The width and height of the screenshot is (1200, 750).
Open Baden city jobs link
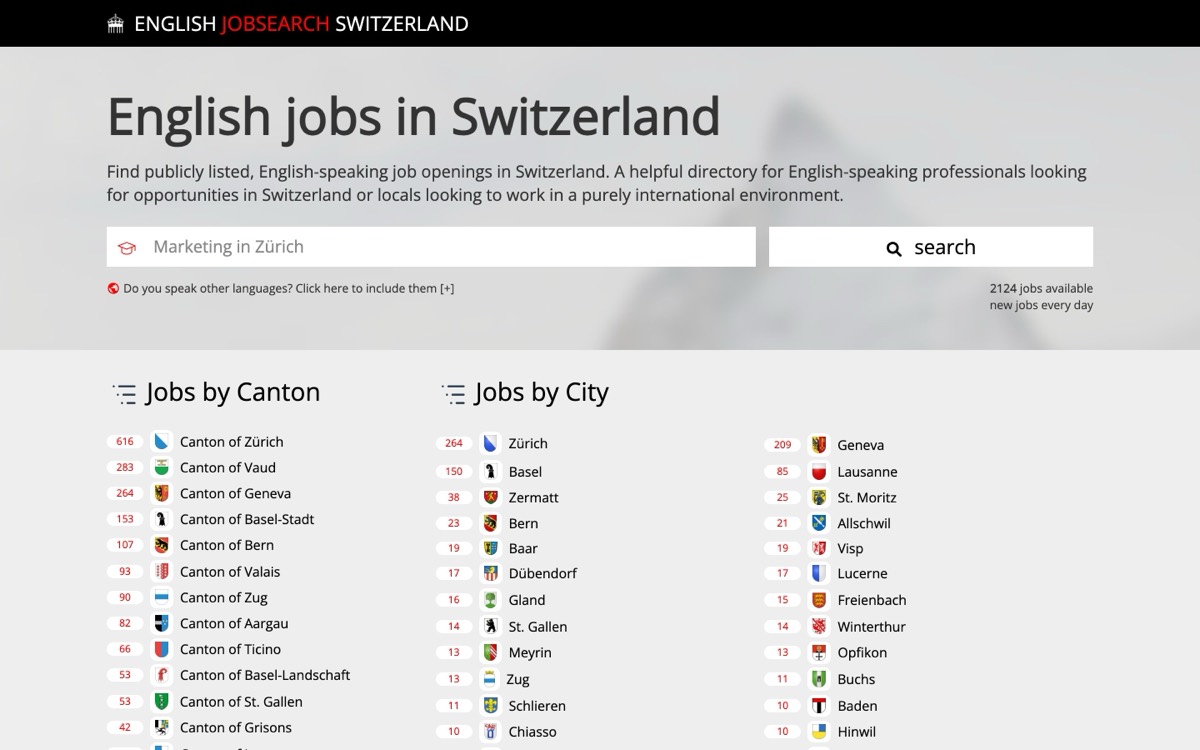pos(857,705)
